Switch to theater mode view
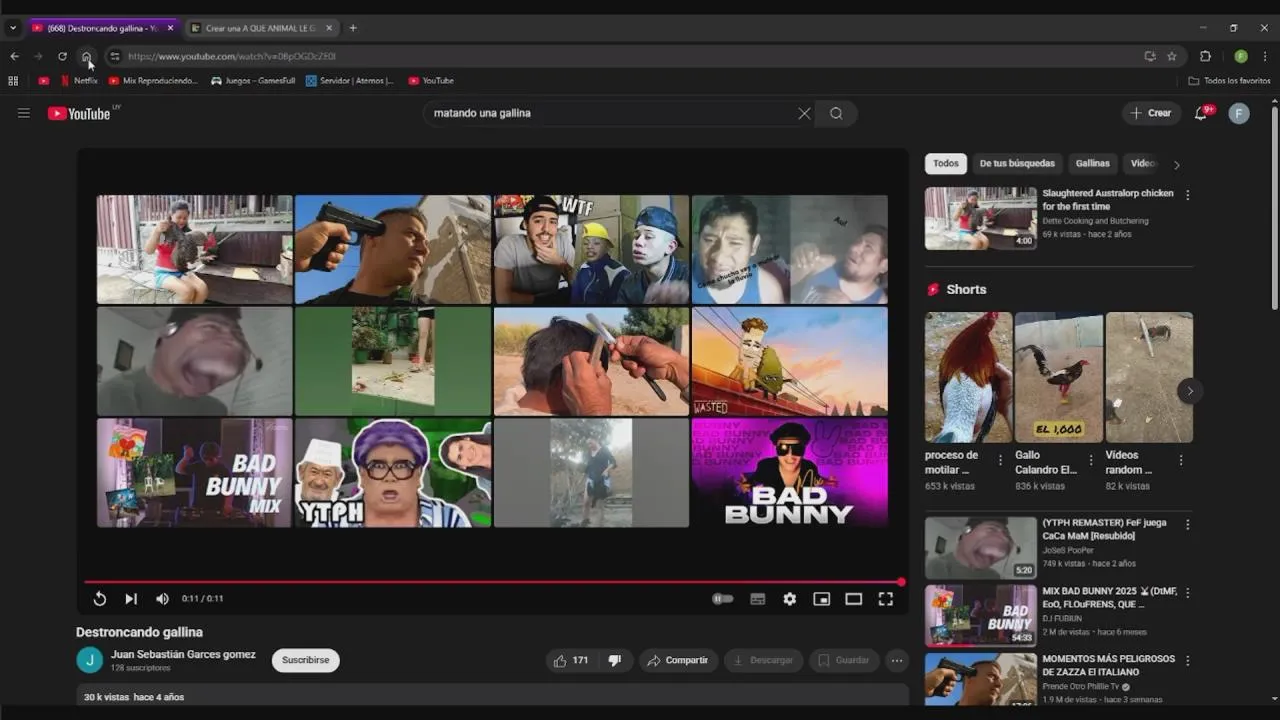This screenshot has width=1280, height=720. tap(854, 599)
